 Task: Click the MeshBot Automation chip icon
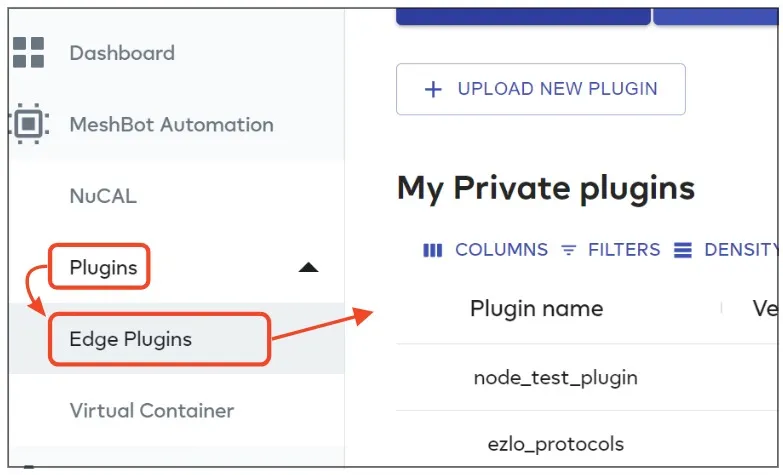[x=29, y=123]
